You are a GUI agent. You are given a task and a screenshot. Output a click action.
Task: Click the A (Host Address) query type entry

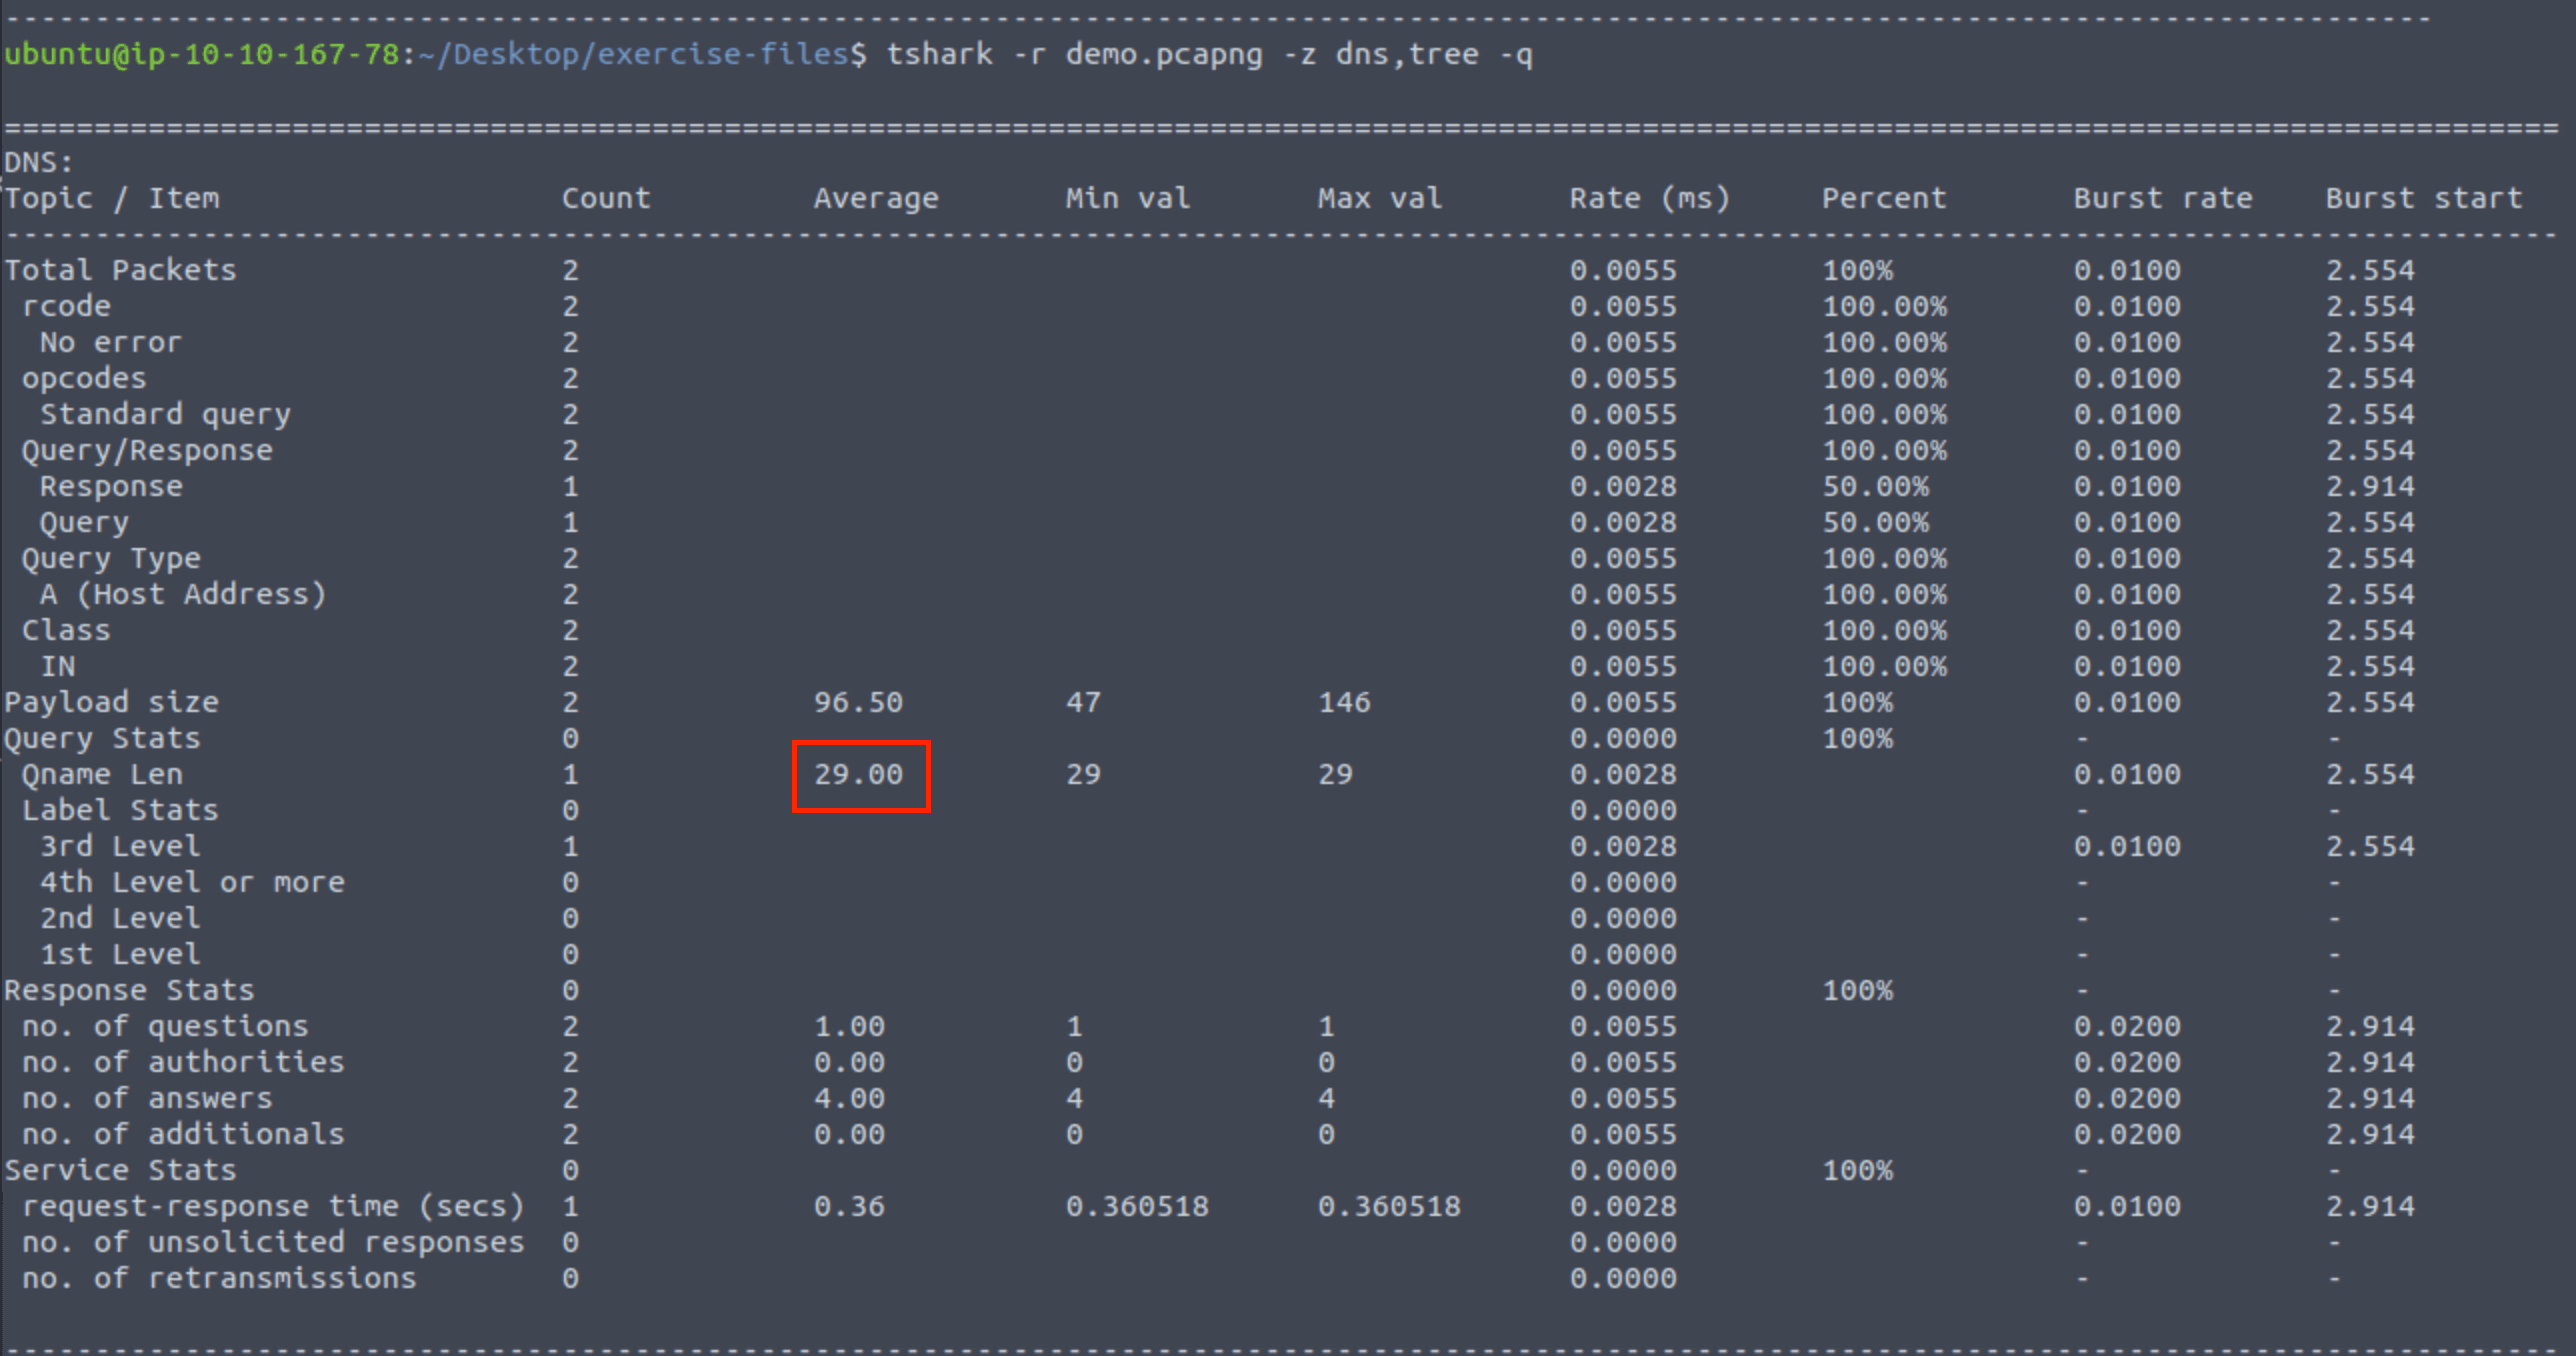coord(182,594)
